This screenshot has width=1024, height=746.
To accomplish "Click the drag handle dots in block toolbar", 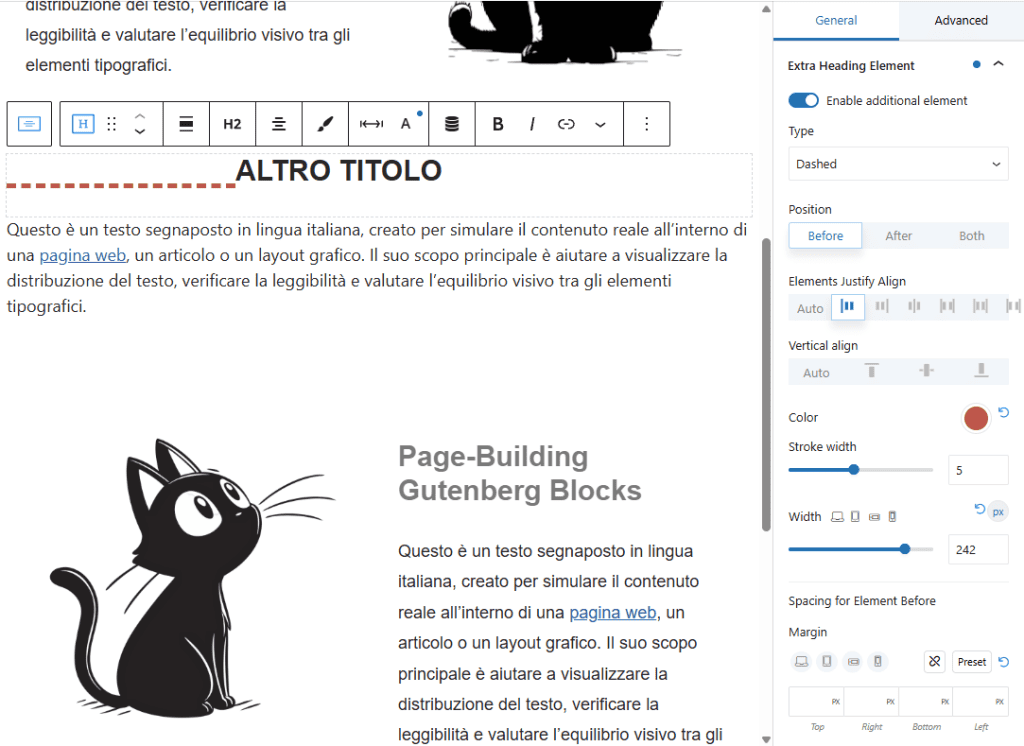I will tap(112, 123).
